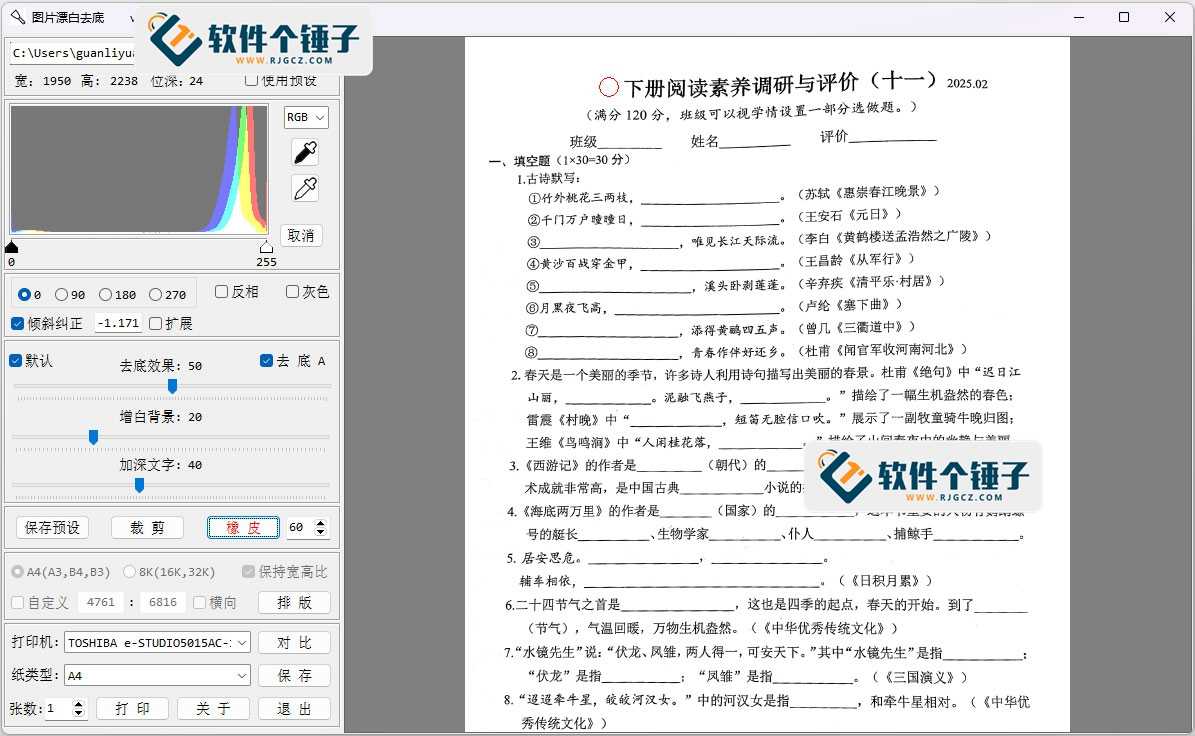This screenshot has height=736, width=1195.
Task: Open the 打印机 printer dropdown
Action: point(158,642)
